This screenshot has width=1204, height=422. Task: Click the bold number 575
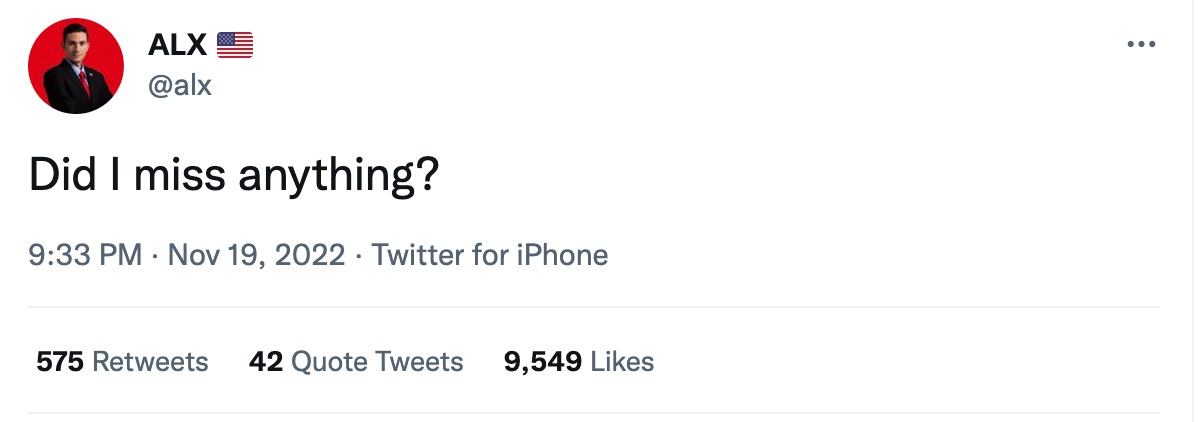click(59, 361)
